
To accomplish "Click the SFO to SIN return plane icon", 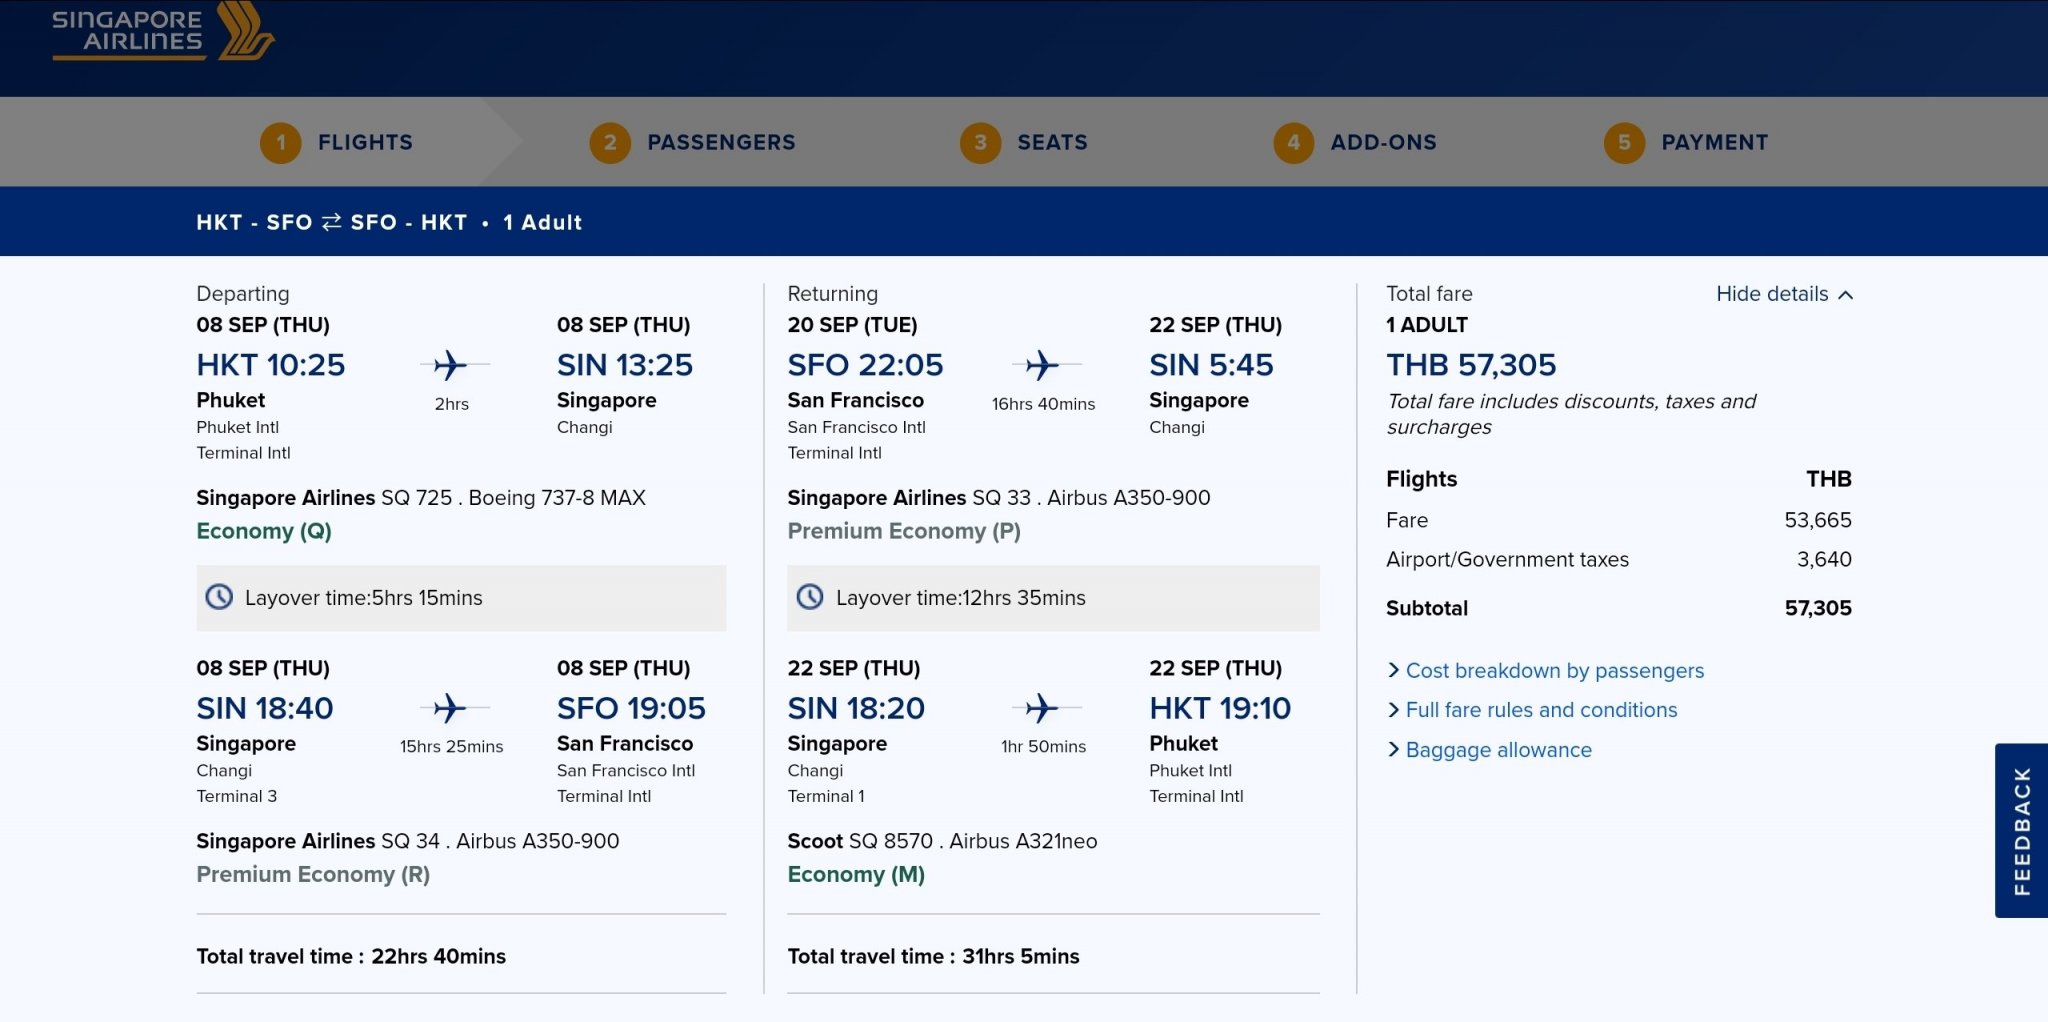I will tap(1042, 365).
